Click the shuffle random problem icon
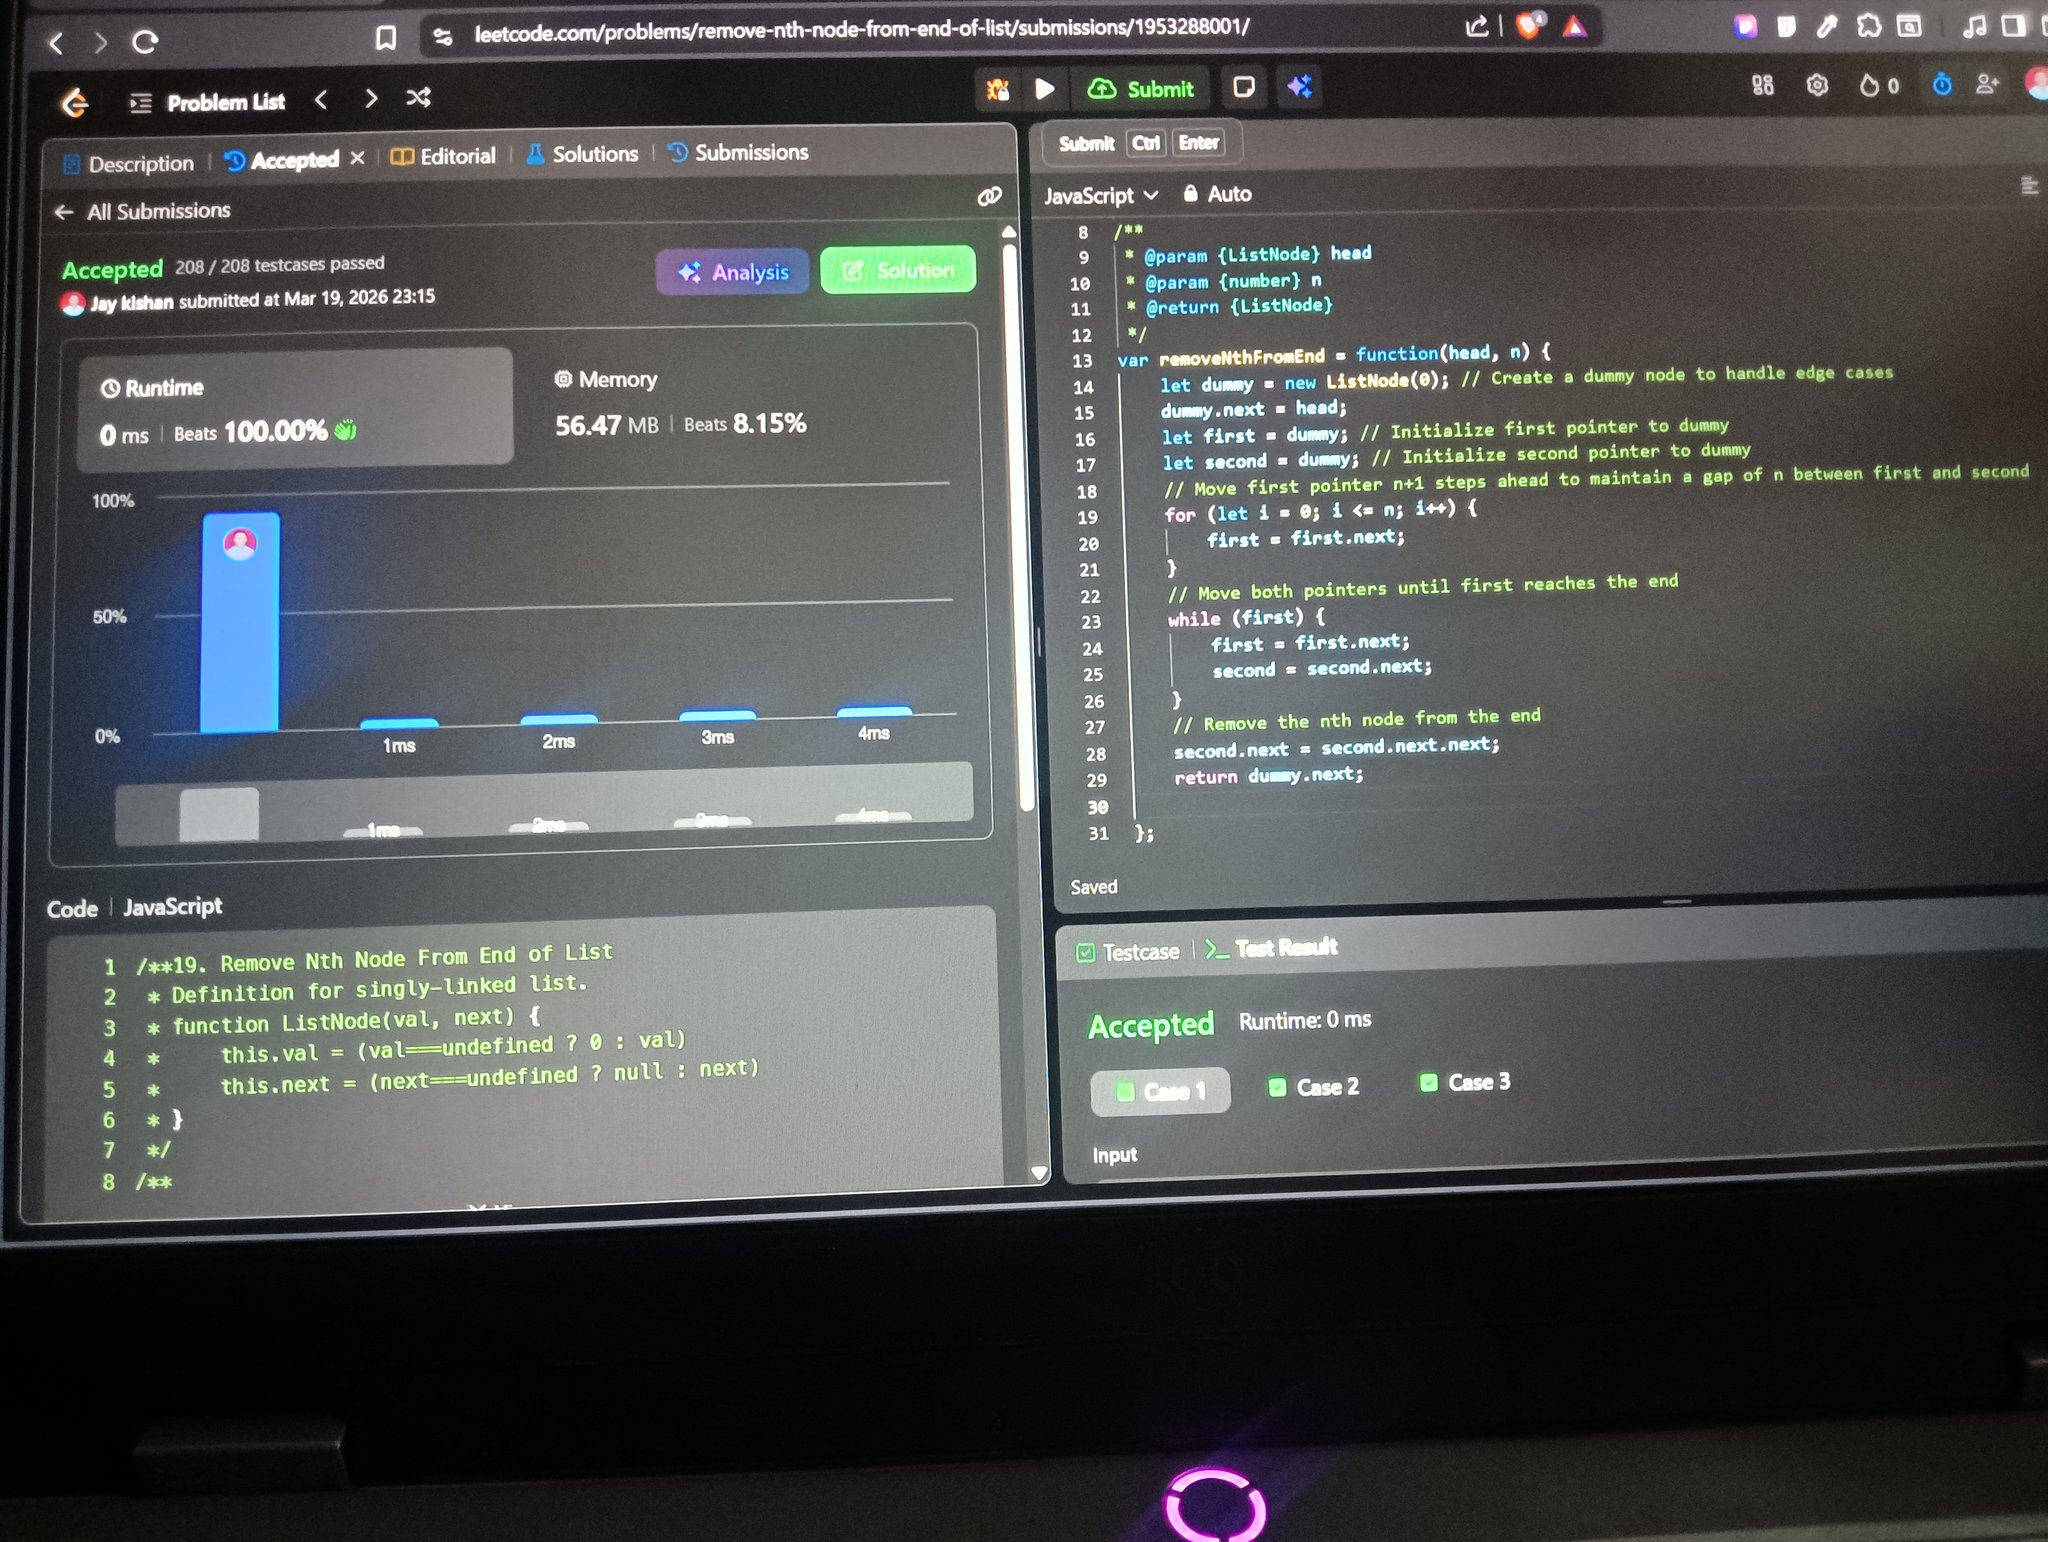 point(418,98)
